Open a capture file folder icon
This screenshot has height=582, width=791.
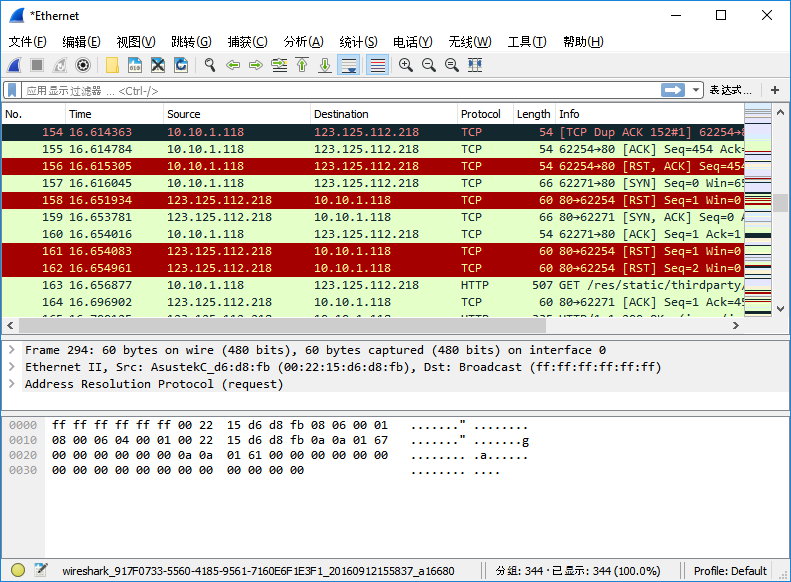[112, 65]
